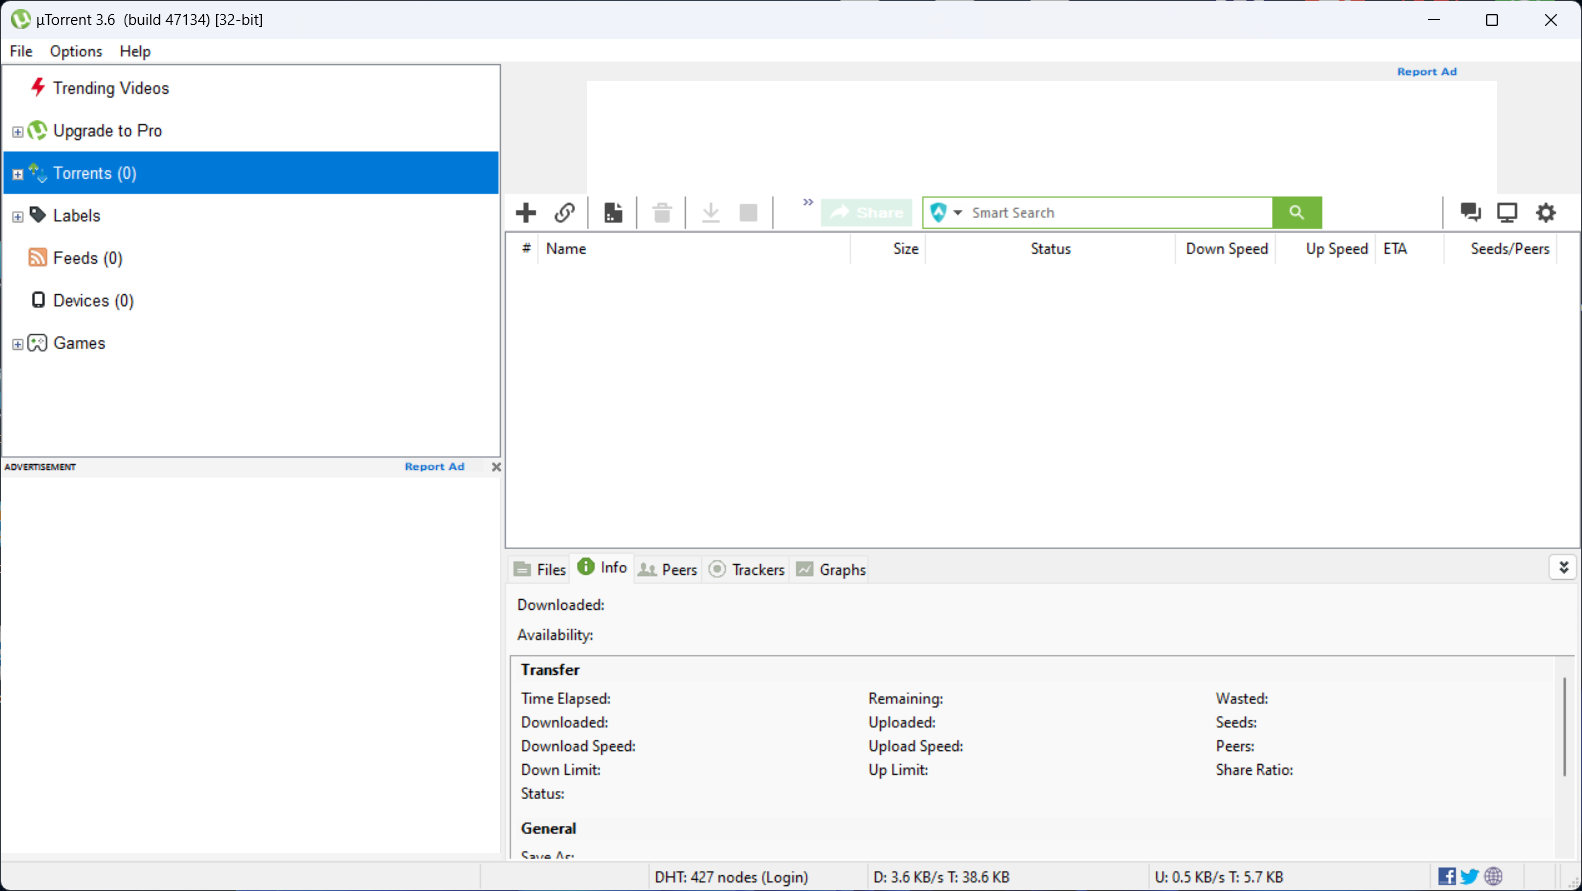The height and width of the screenshot is (891, 1582).
Task: Click the Games controller icon
Action: (x=38, y=343)
